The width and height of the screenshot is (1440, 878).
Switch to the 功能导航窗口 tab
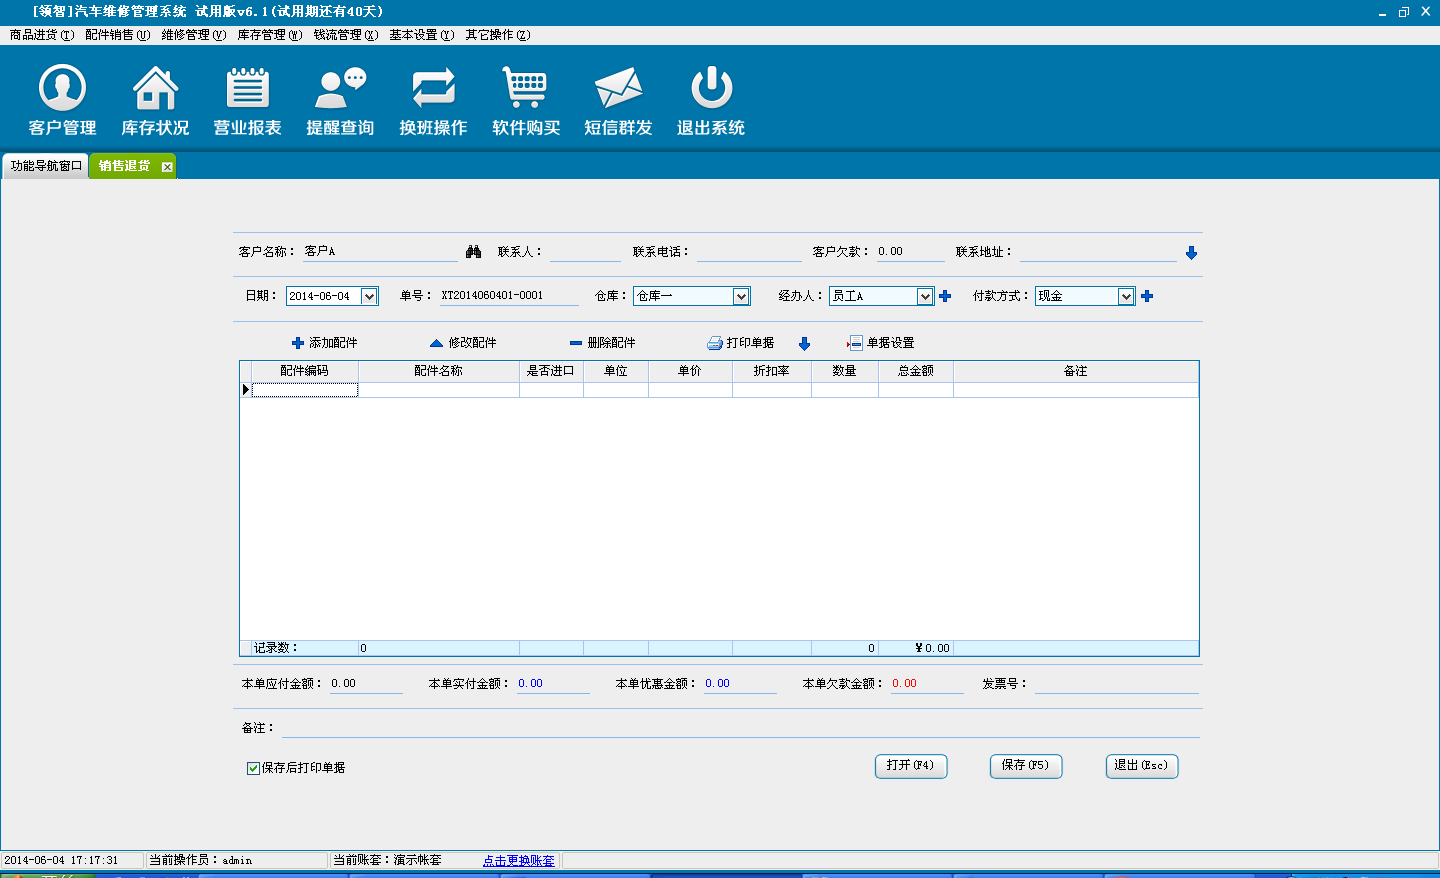pos(46,166)
